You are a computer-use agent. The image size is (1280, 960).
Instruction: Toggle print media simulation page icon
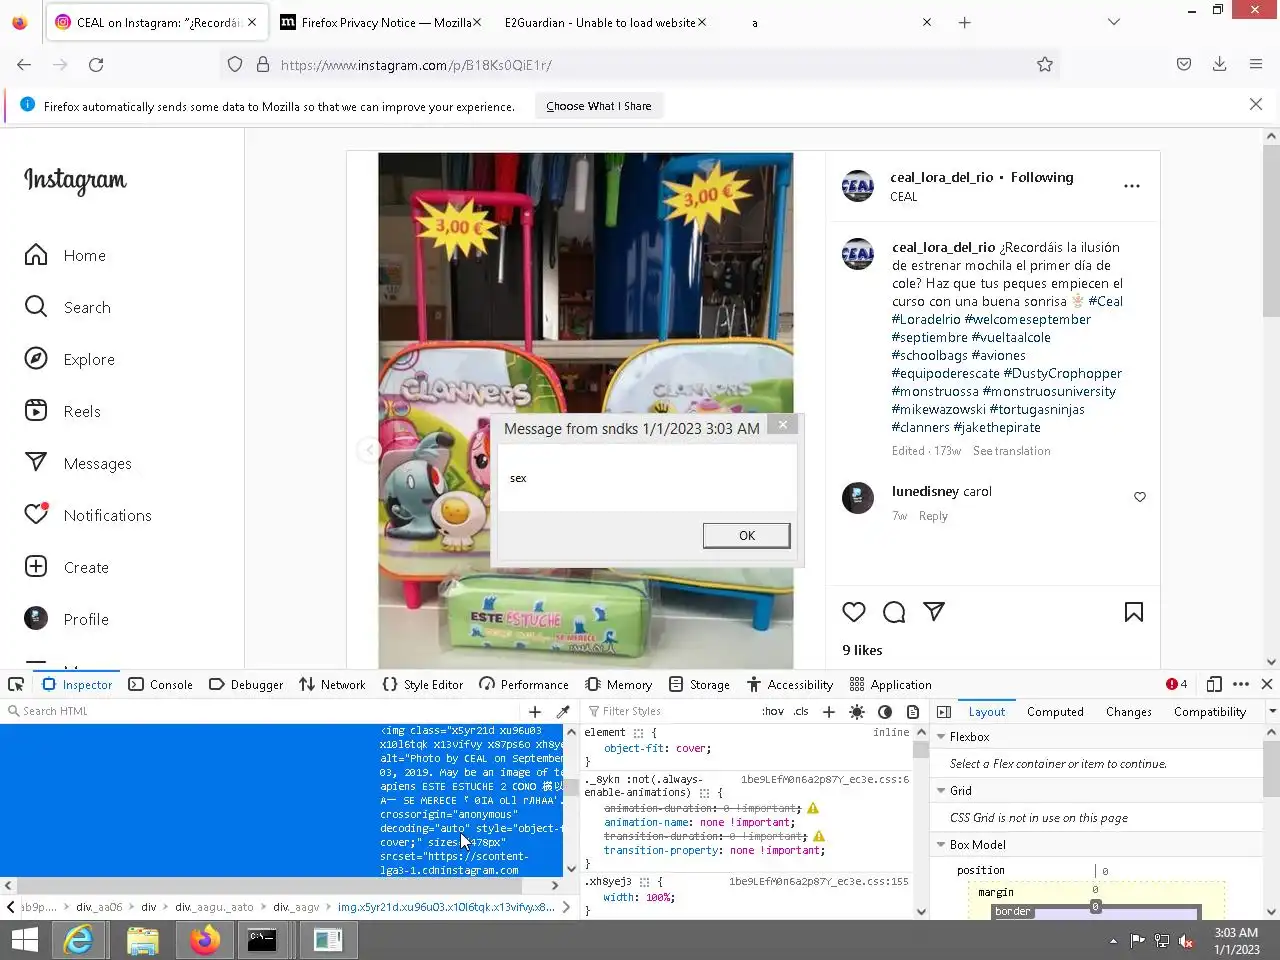[913, 712]
